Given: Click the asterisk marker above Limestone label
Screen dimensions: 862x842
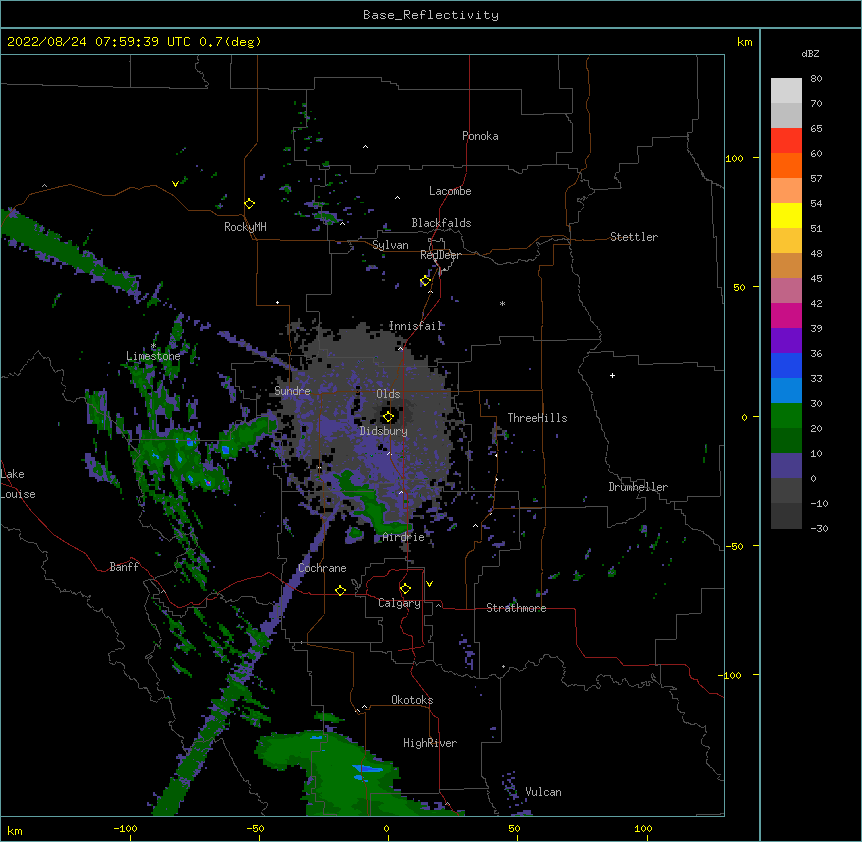Looking at the screenshot, I should [x=153, y=346].
